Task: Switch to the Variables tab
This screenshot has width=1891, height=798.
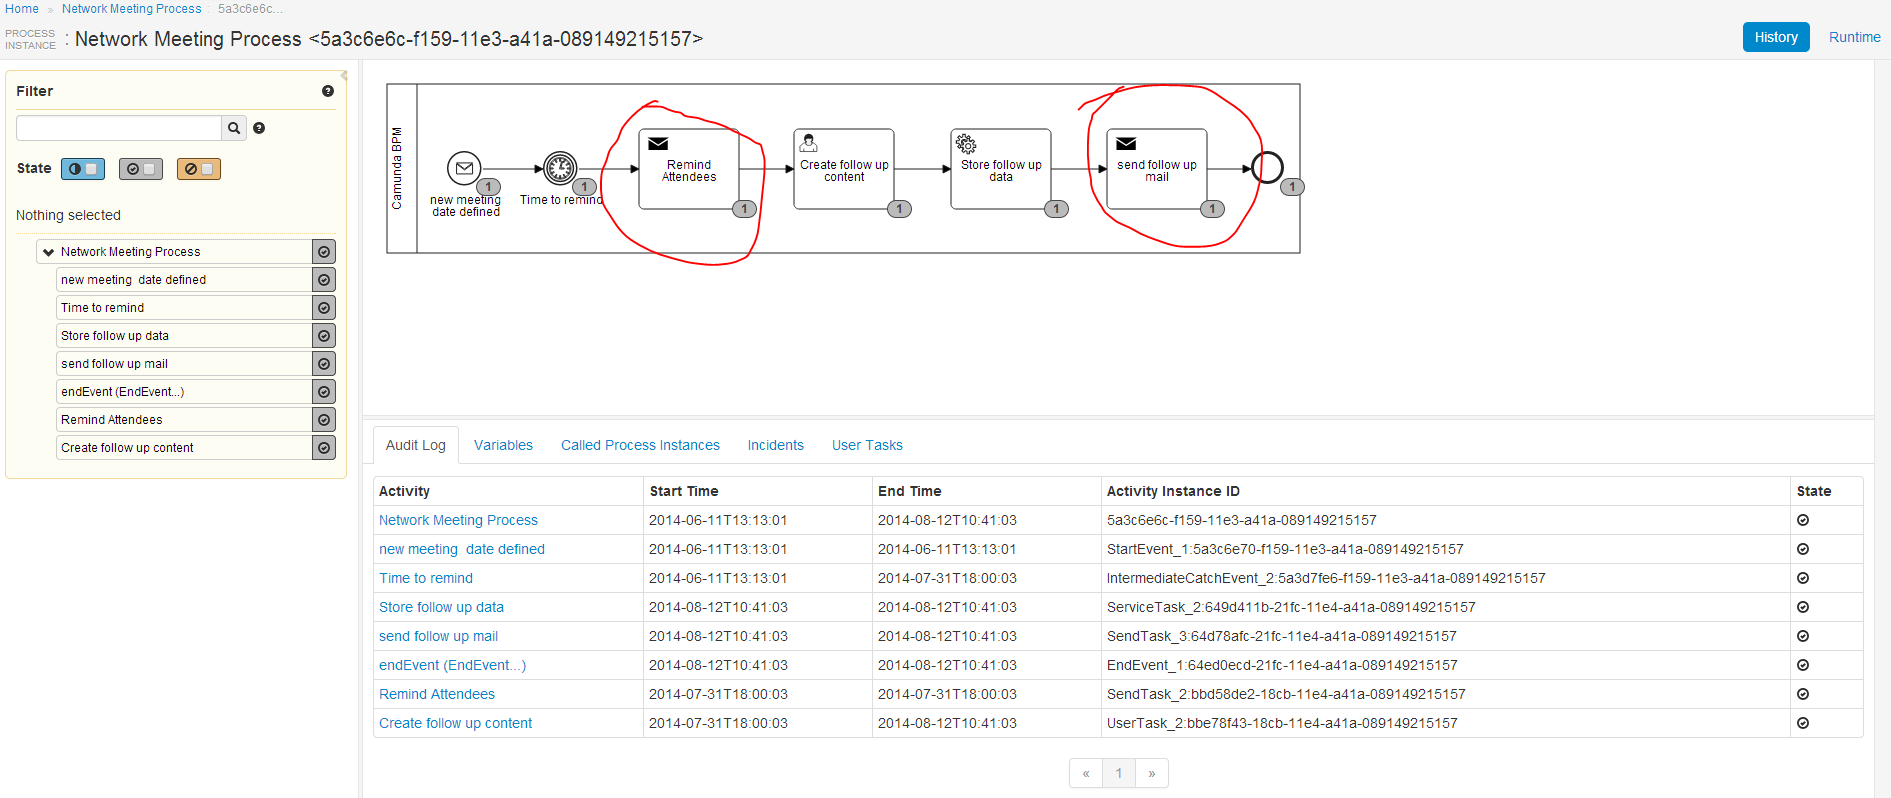Action: tap(503, 445)
